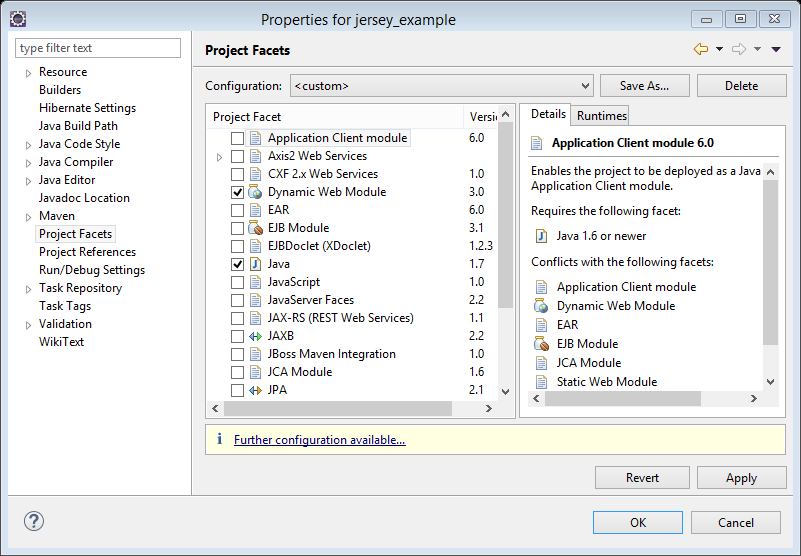Click the Application Client module list icon
The height and width of the screenshot is (556, 801).
pos(255,138)
